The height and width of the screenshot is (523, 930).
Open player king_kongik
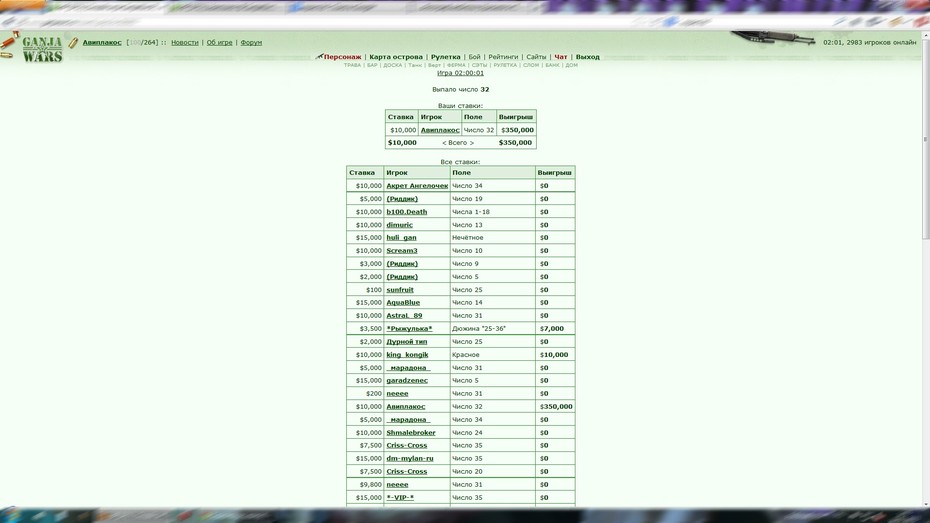point(407,355)
